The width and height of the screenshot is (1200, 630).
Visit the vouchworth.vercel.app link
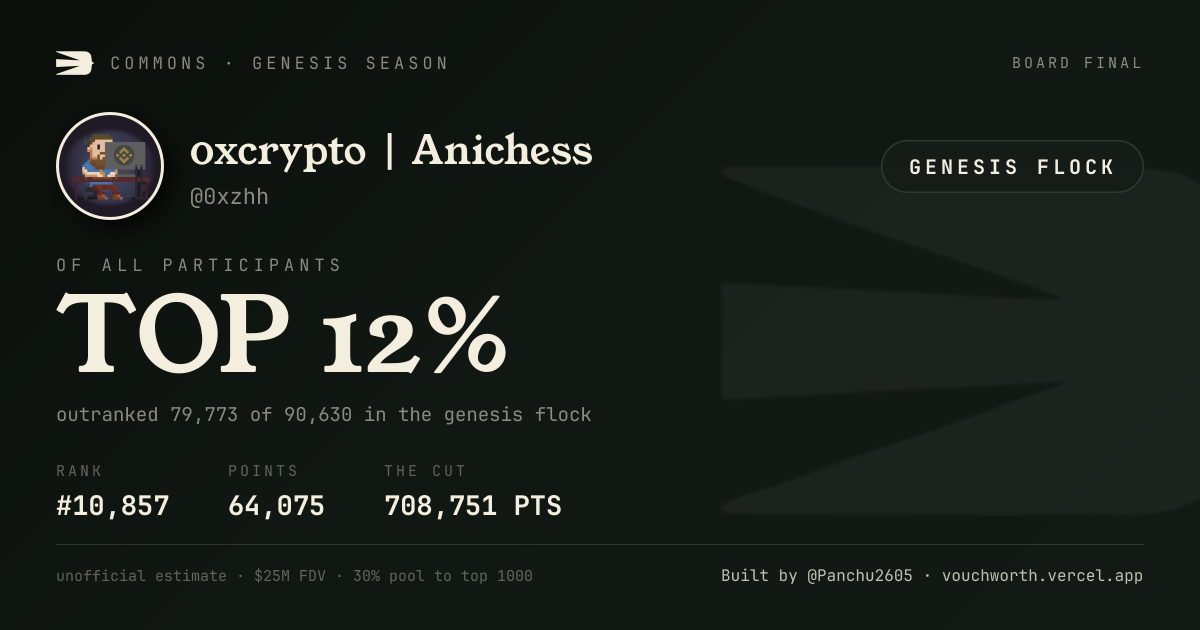[x=1042, y=576]
